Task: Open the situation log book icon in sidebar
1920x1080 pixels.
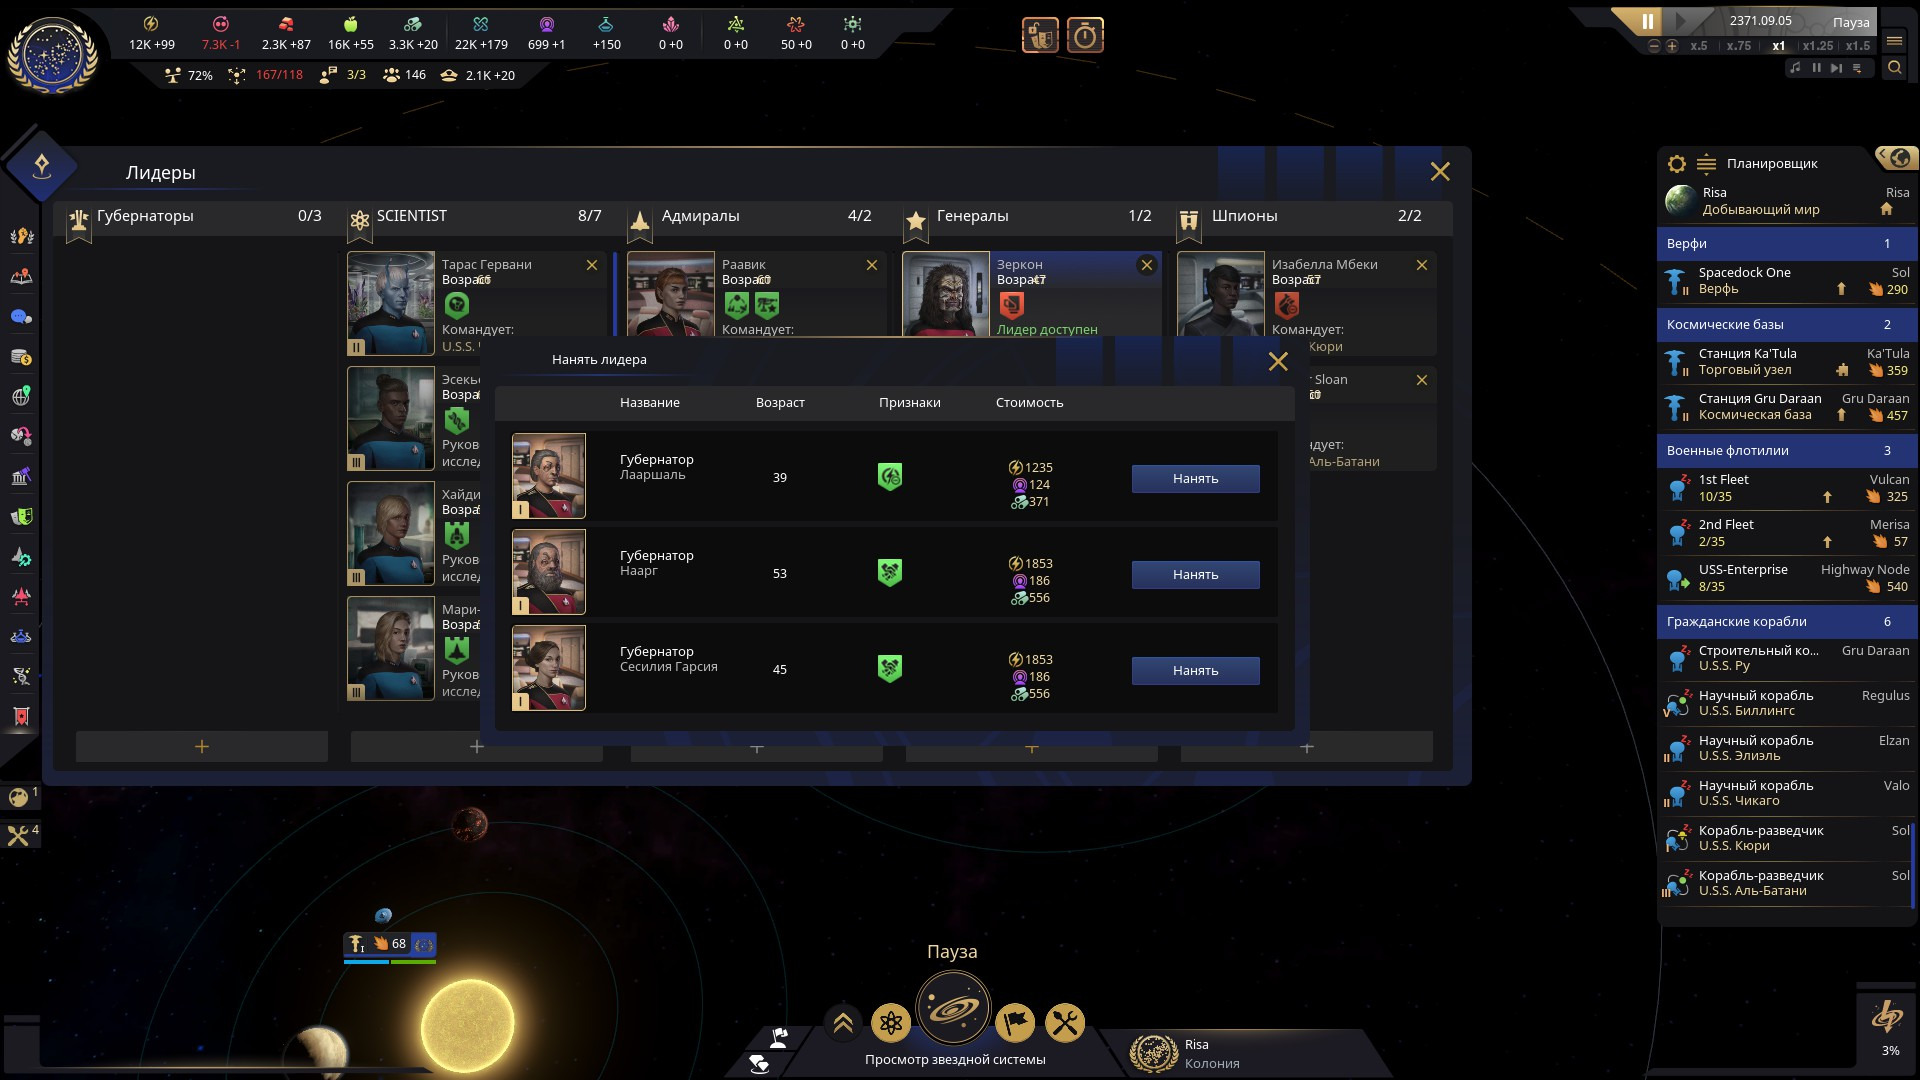Action: click(x=21, y=277)
